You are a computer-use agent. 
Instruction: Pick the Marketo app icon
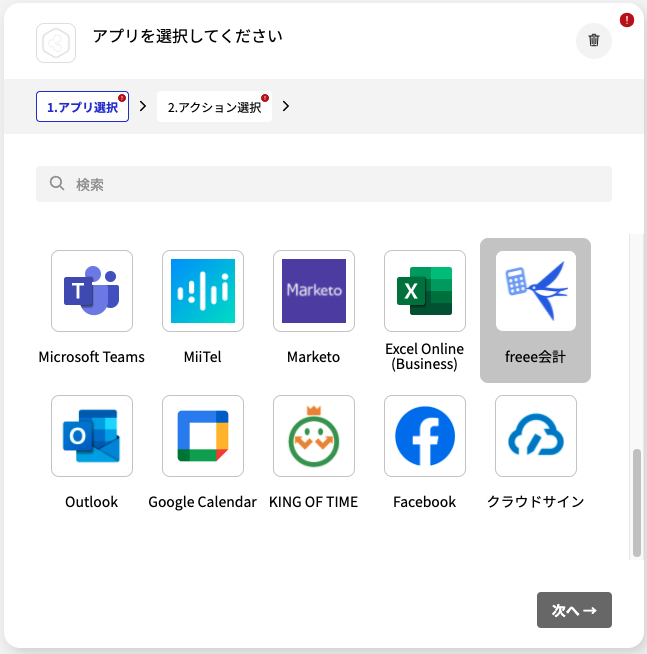(x=314, y=291)
